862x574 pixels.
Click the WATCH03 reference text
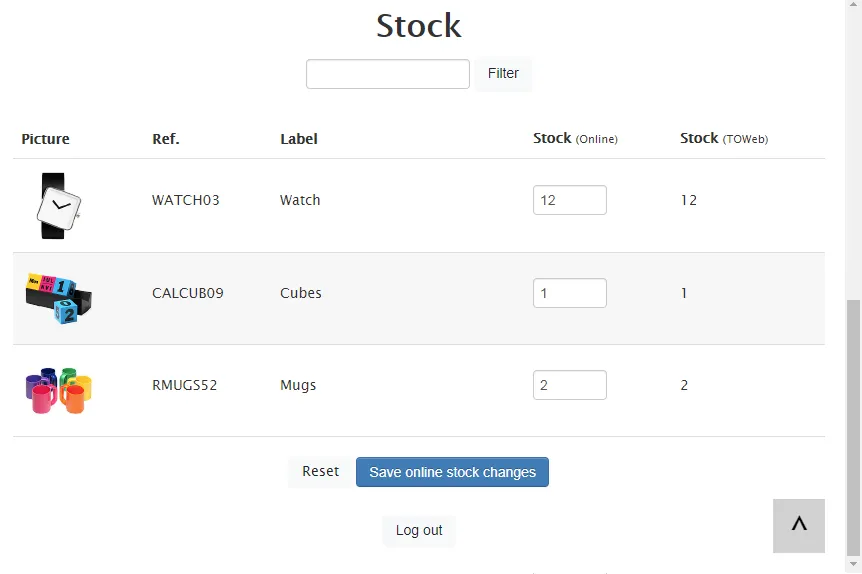(186, 200)
